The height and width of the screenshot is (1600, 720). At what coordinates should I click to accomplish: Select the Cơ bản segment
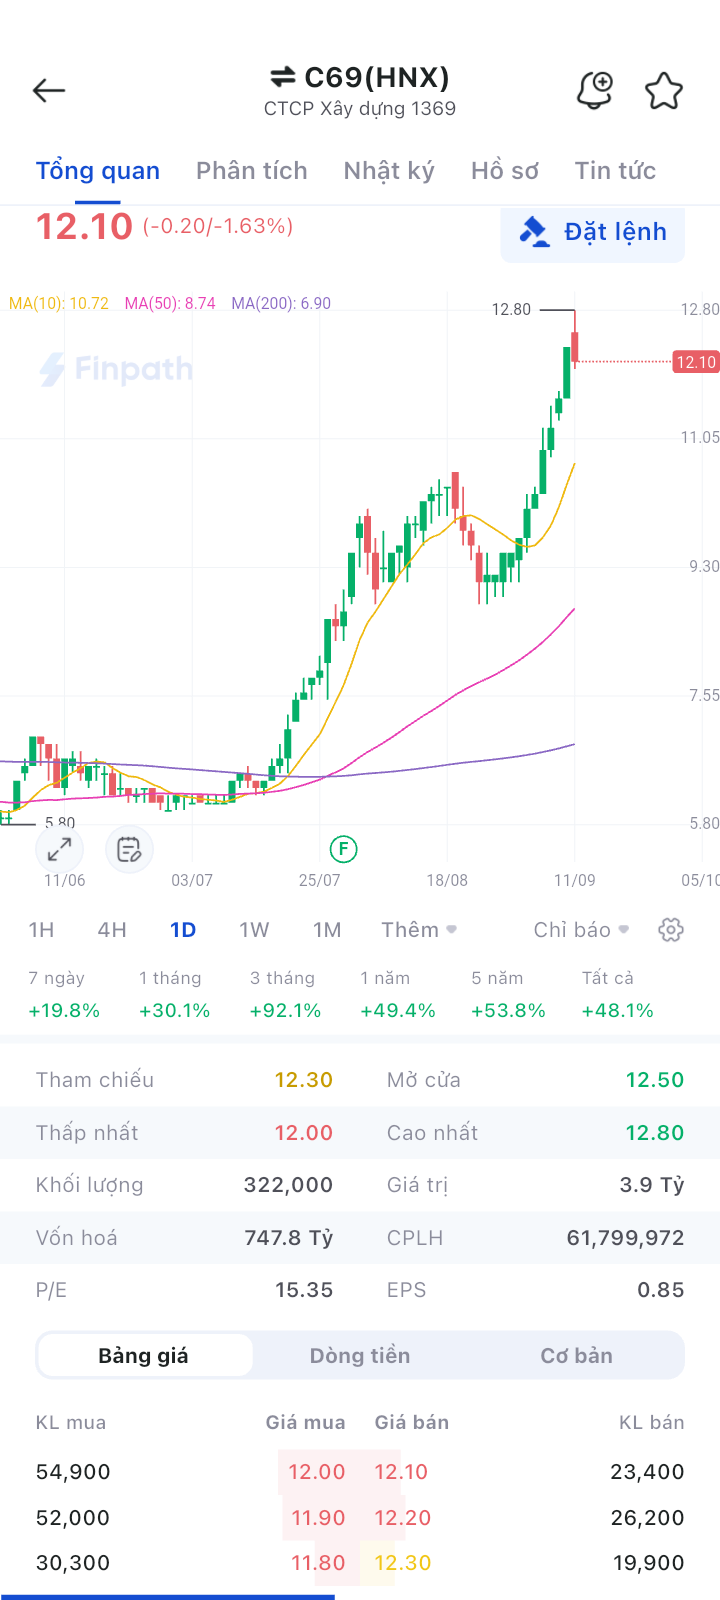576,1356
